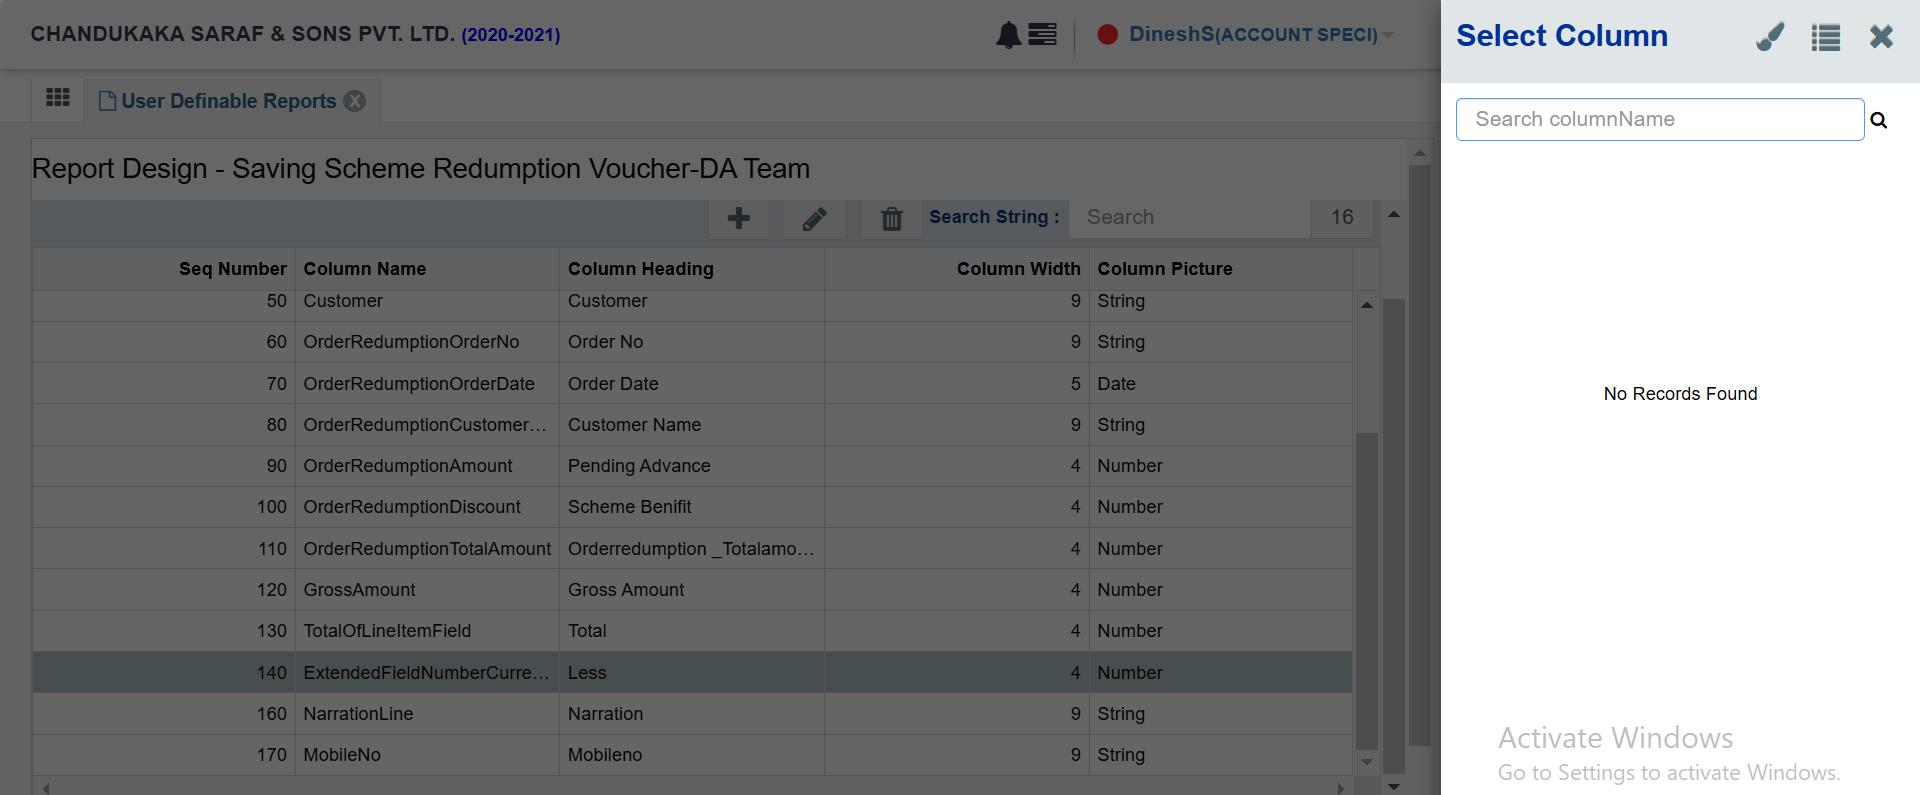Select the OrderRedumptionDiscount row

pyautogui.click(x=692, y=507)
